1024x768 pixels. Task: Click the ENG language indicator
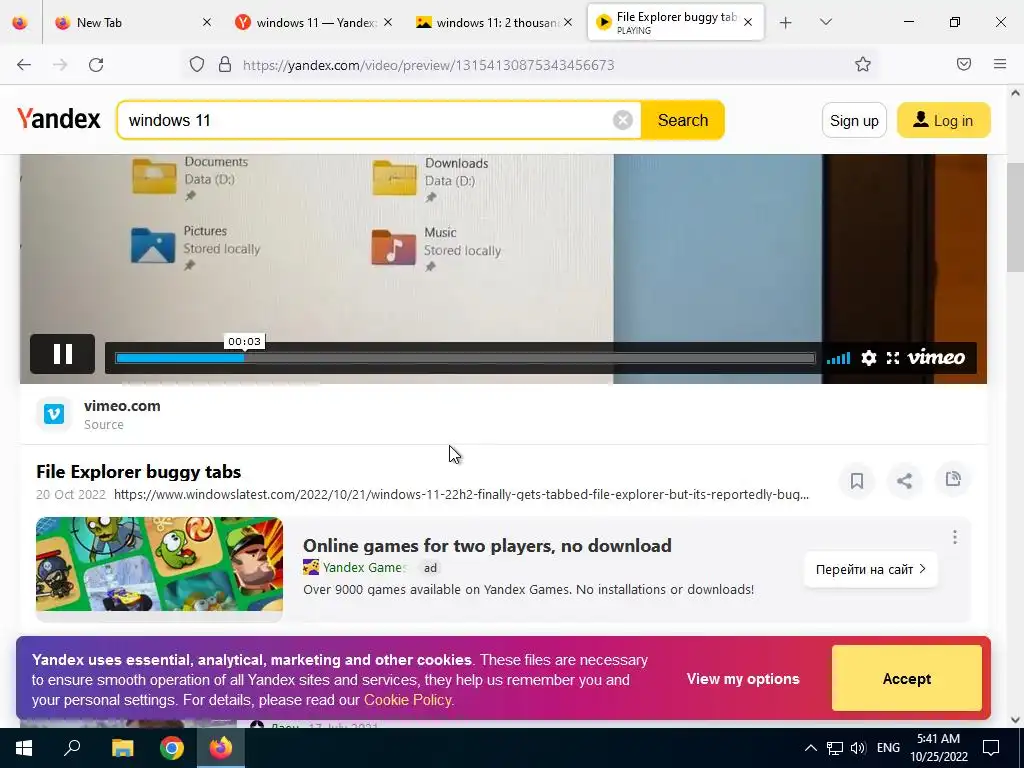(x=888, y=748)
